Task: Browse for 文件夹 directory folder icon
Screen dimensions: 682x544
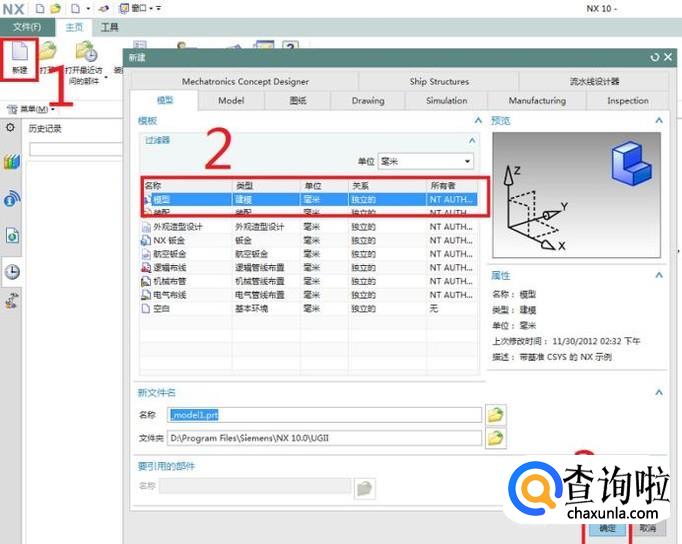Action: (x=495, y=438)
